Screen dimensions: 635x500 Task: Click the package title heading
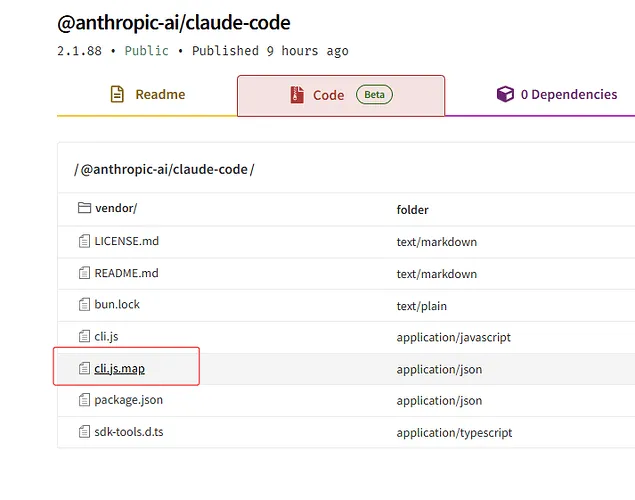(174, 22)
